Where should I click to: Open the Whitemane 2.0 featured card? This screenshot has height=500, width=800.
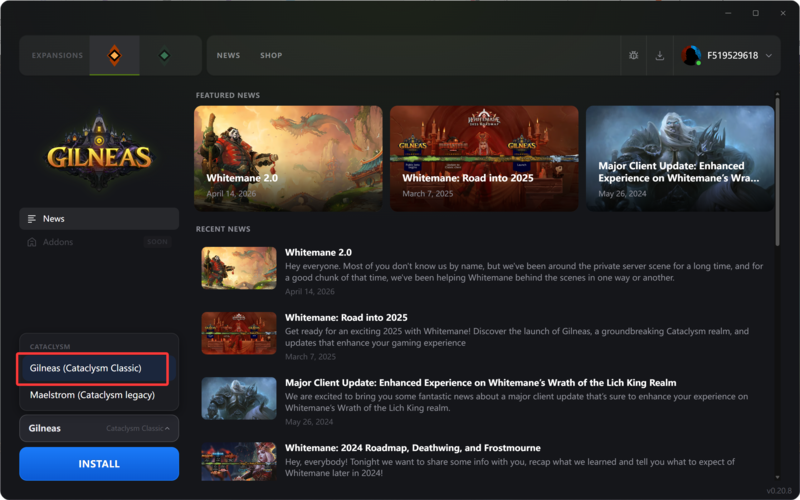(x=288, y=158)
